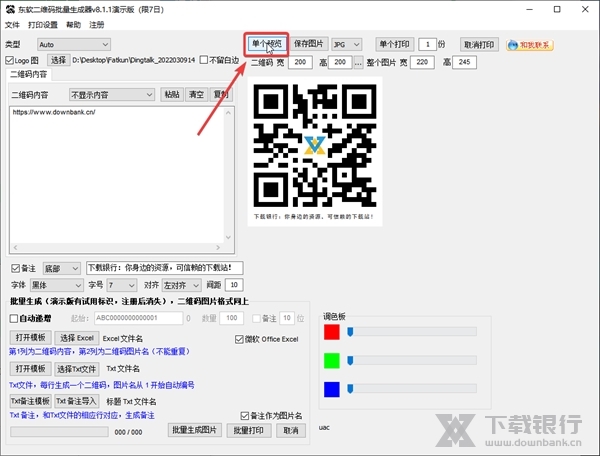Click the red color swatch in 调色板

pos(332,332)
